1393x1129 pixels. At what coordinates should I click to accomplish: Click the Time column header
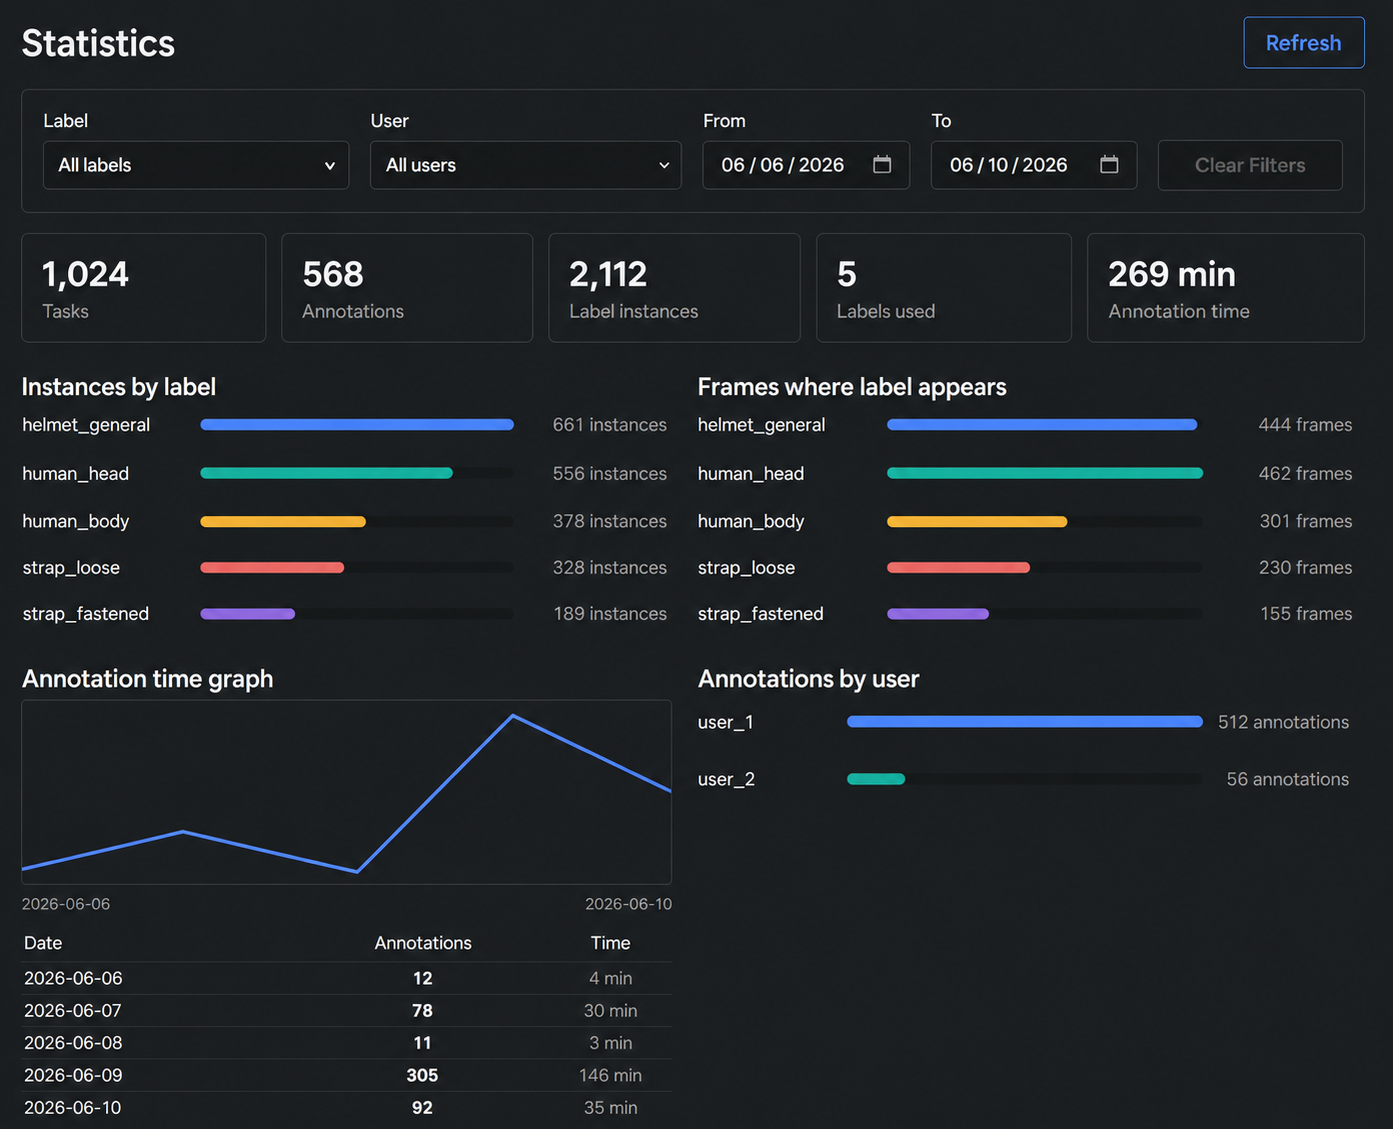[610, 943]
